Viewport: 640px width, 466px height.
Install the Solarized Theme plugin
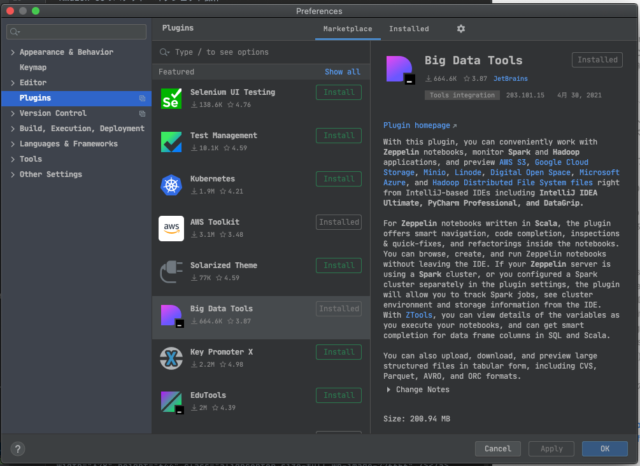(339, 265)
